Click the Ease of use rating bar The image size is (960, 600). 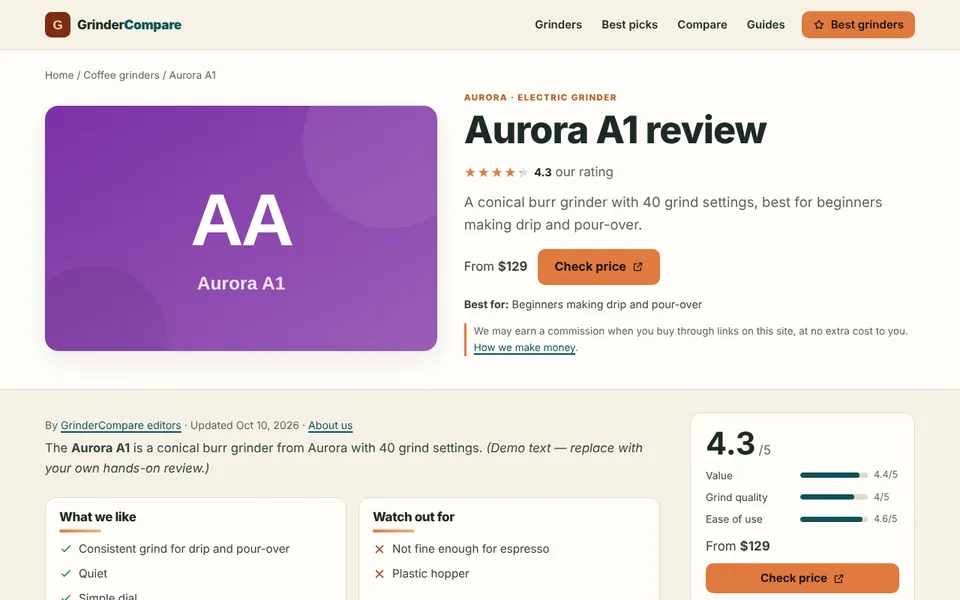[833, 519]
